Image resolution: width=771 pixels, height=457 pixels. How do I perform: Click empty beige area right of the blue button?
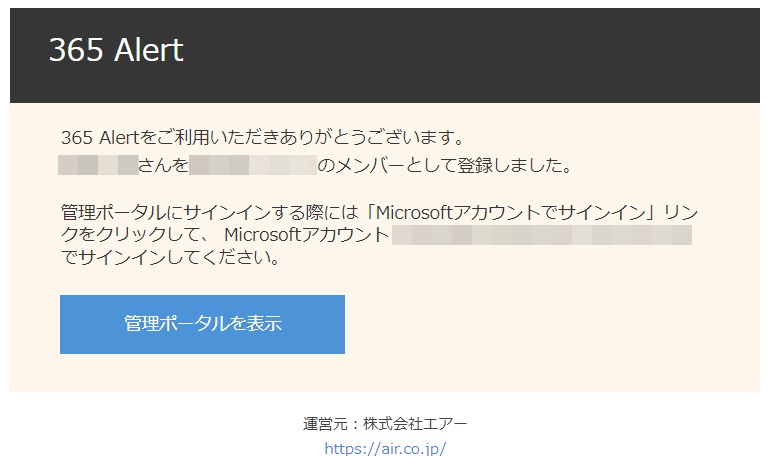[550, 324]
